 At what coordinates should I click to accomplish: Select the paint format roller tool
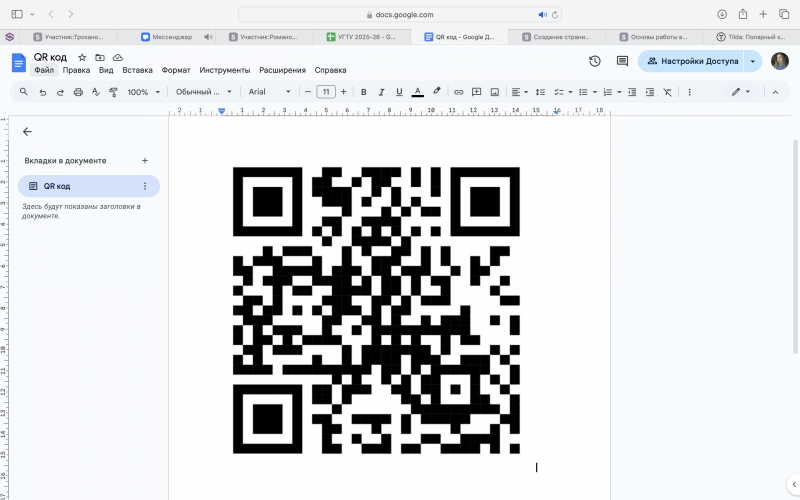click(113, 92)
